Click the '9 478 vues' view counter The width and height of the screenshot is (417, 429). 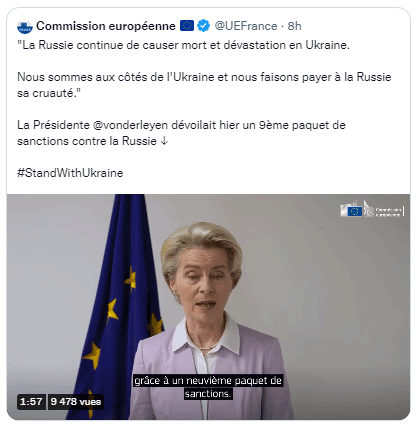click(76, 402)
